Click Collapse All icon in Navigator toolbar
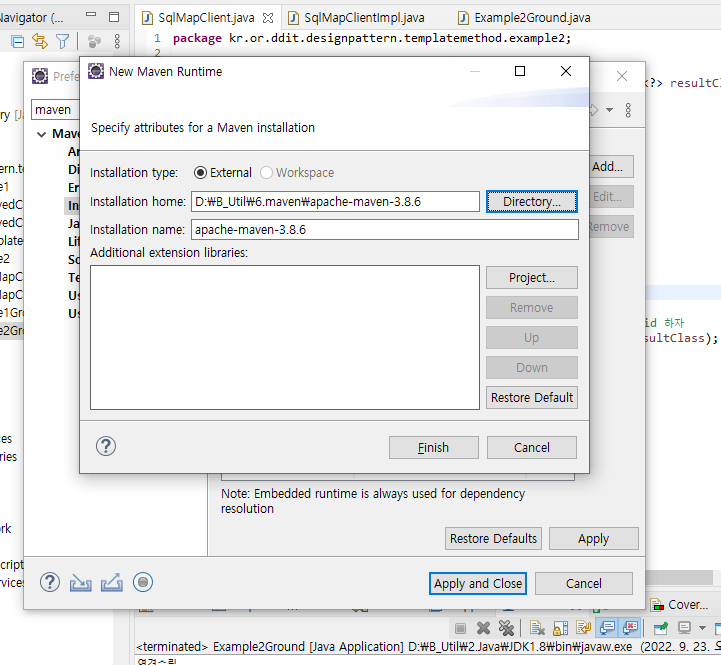This screenshot has height=665, width=721. pyautogui.click(x=17, y=42)
